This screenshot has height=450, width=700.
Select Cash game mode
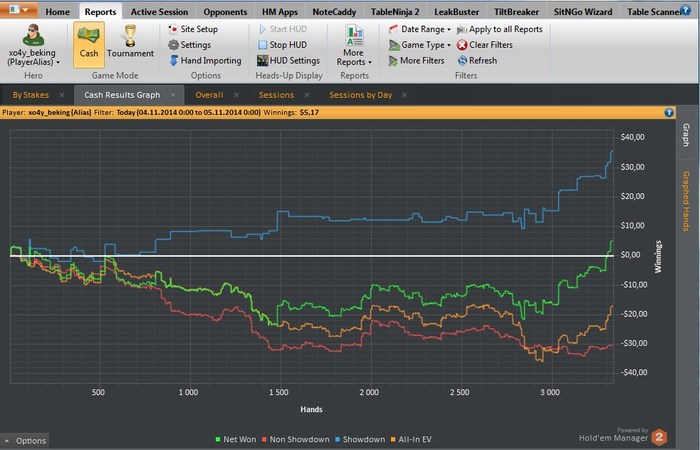point(89,45)
